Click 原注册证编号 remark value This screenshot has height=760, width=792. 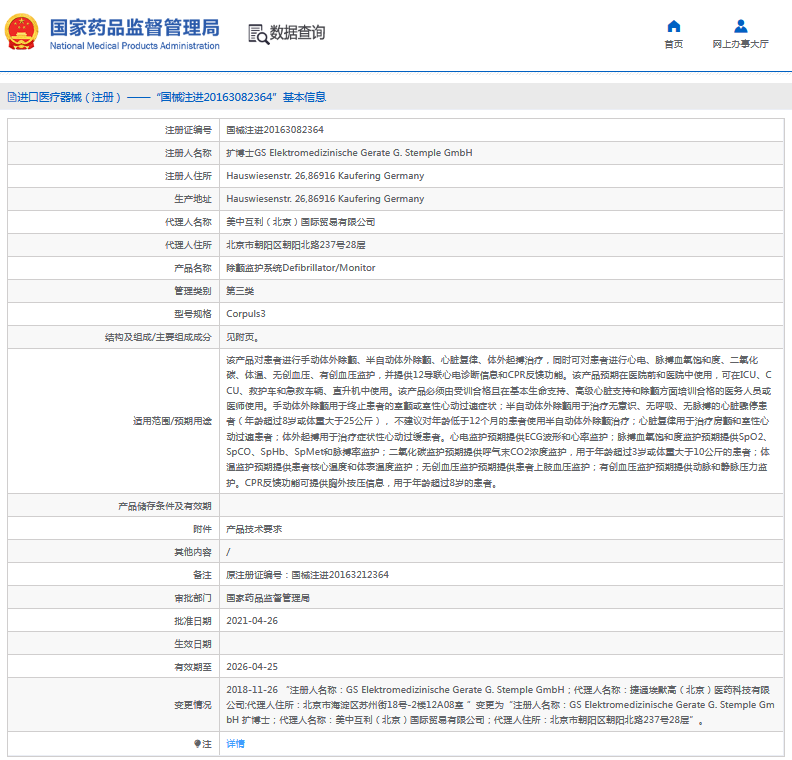tap(308, 575)
